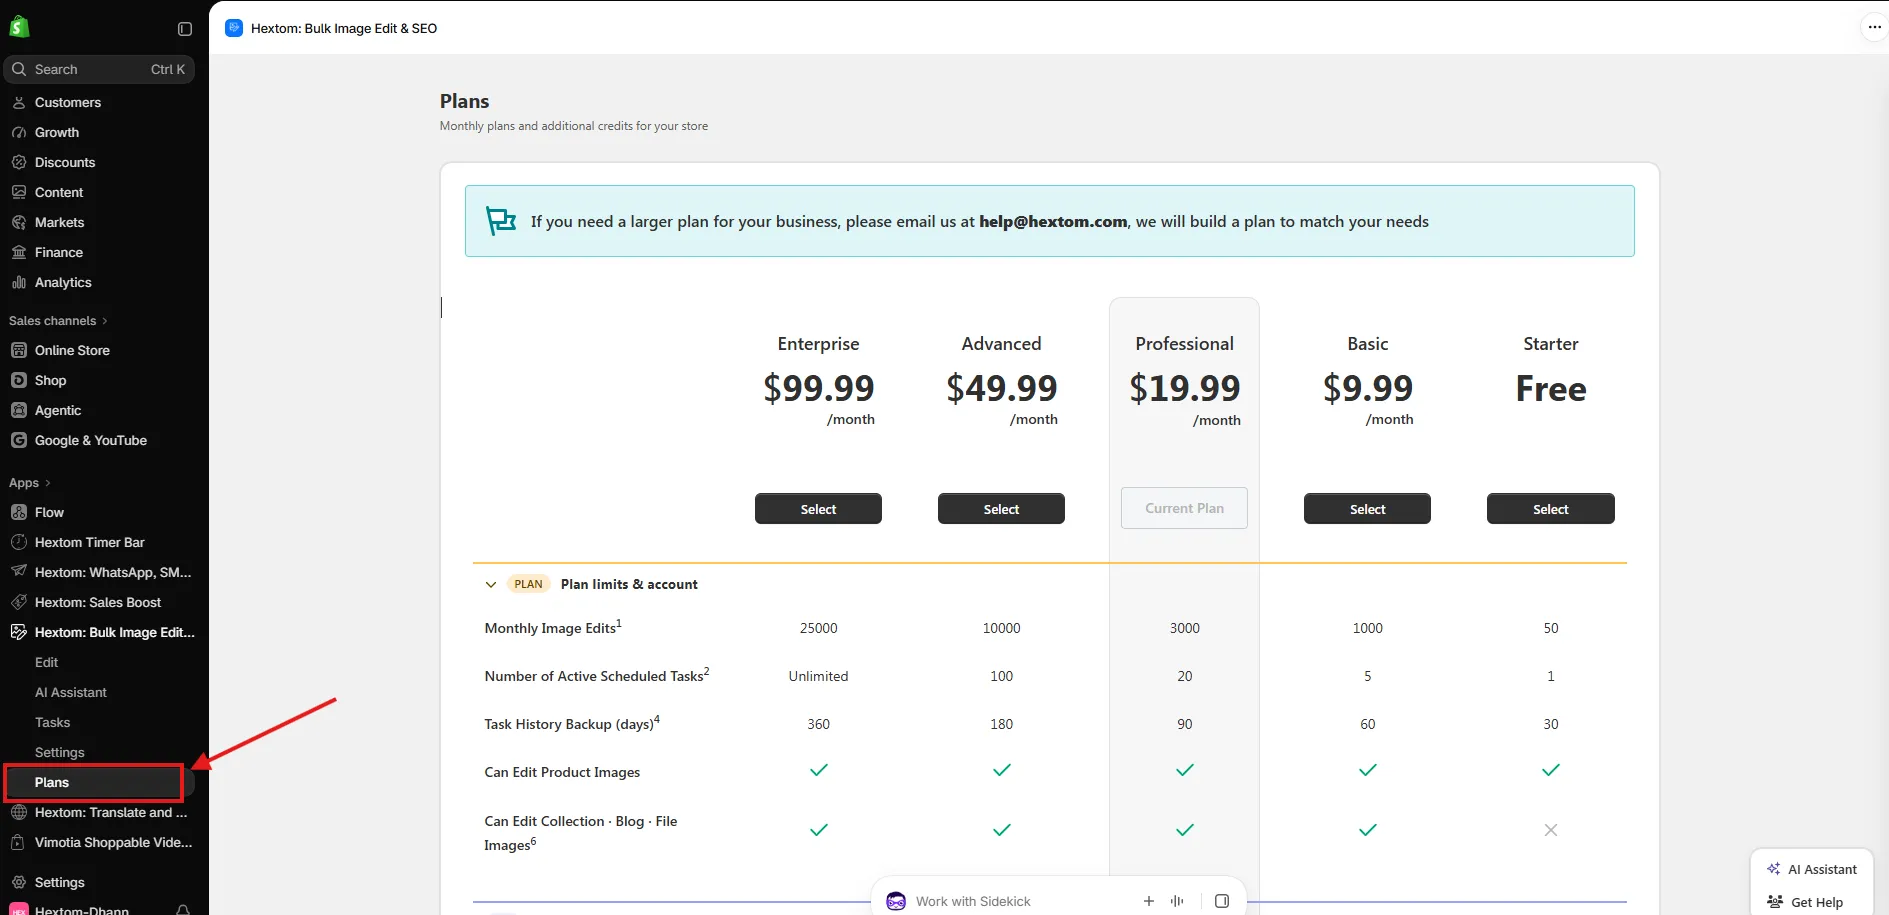The width and height of the screenshot is (1889, 915).
Task: Collapse Plan limits & account section
Action: pos(491,585)
